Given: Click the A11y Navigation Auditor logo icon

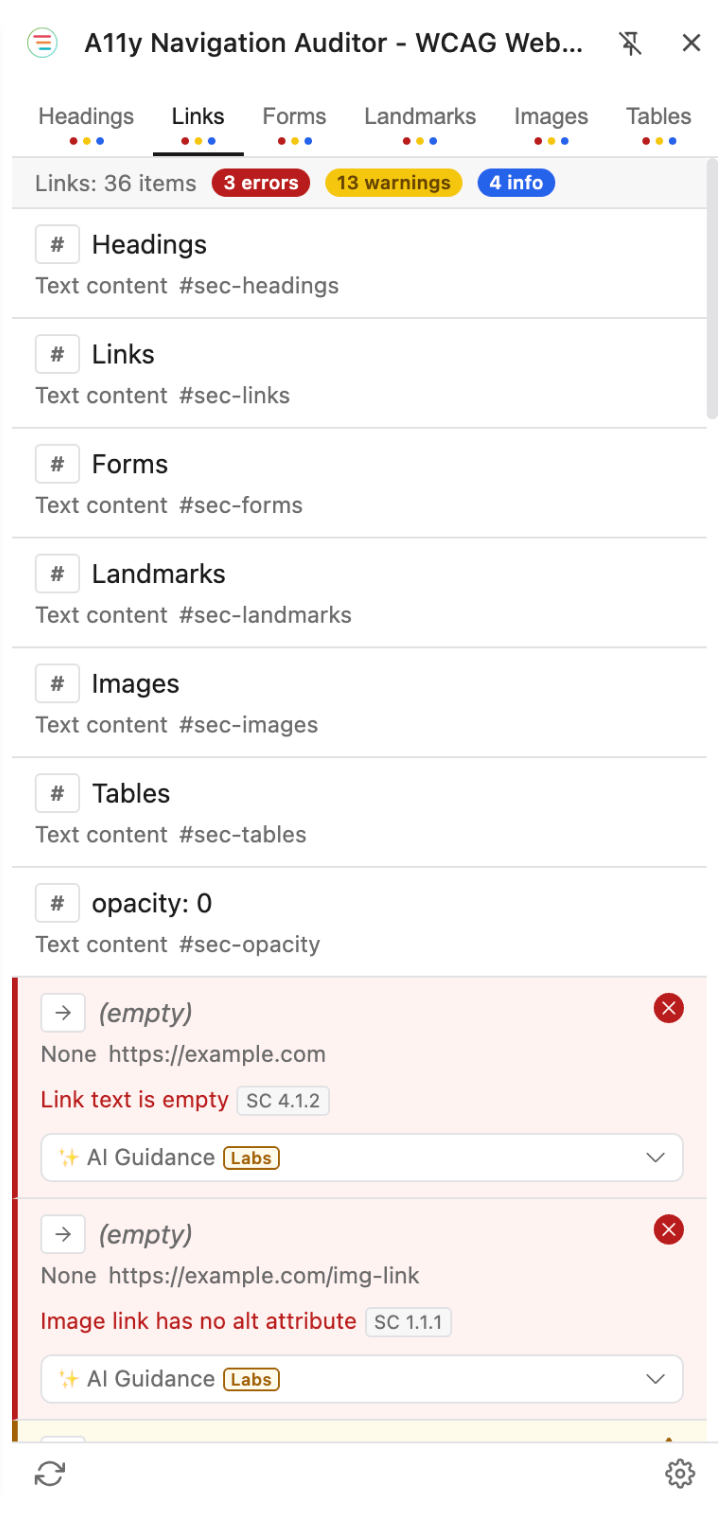Looking at the screenshot, I should [x=42, y=43].
